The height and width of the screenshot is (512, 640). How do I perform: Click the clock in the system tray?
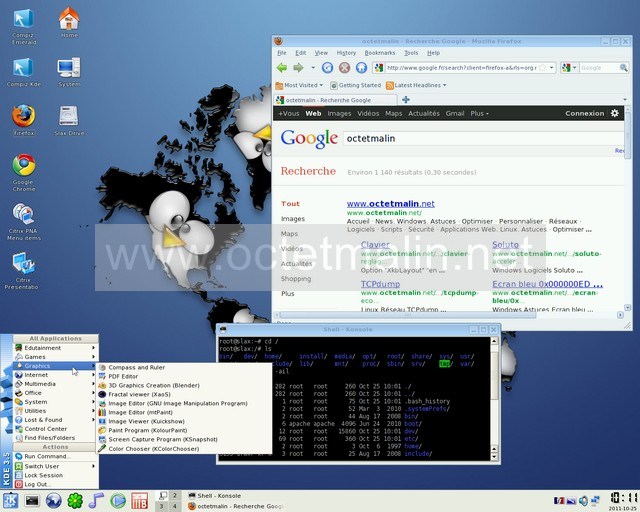tap(623, 501)
